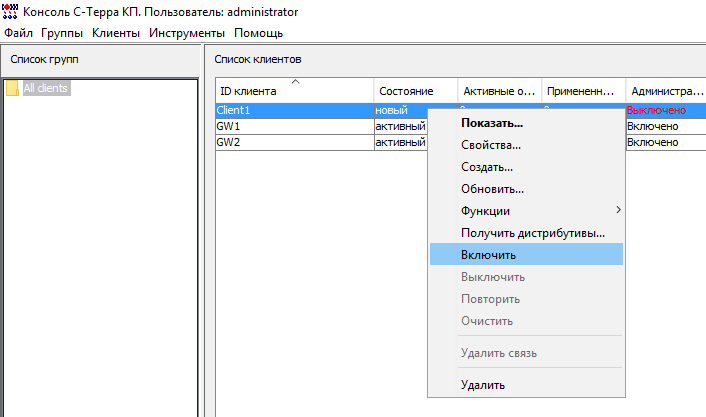This screenshot has height=417, width=706.
Task: Click Включено cell in GW2 row
Action: (x=666, y=142)
